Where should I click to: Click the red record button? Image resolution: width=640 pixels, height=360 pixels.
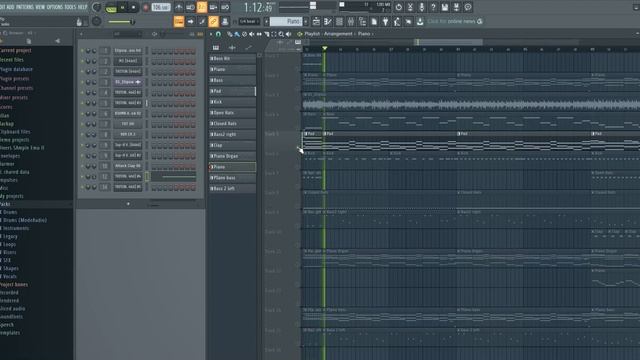click(145, 7)
